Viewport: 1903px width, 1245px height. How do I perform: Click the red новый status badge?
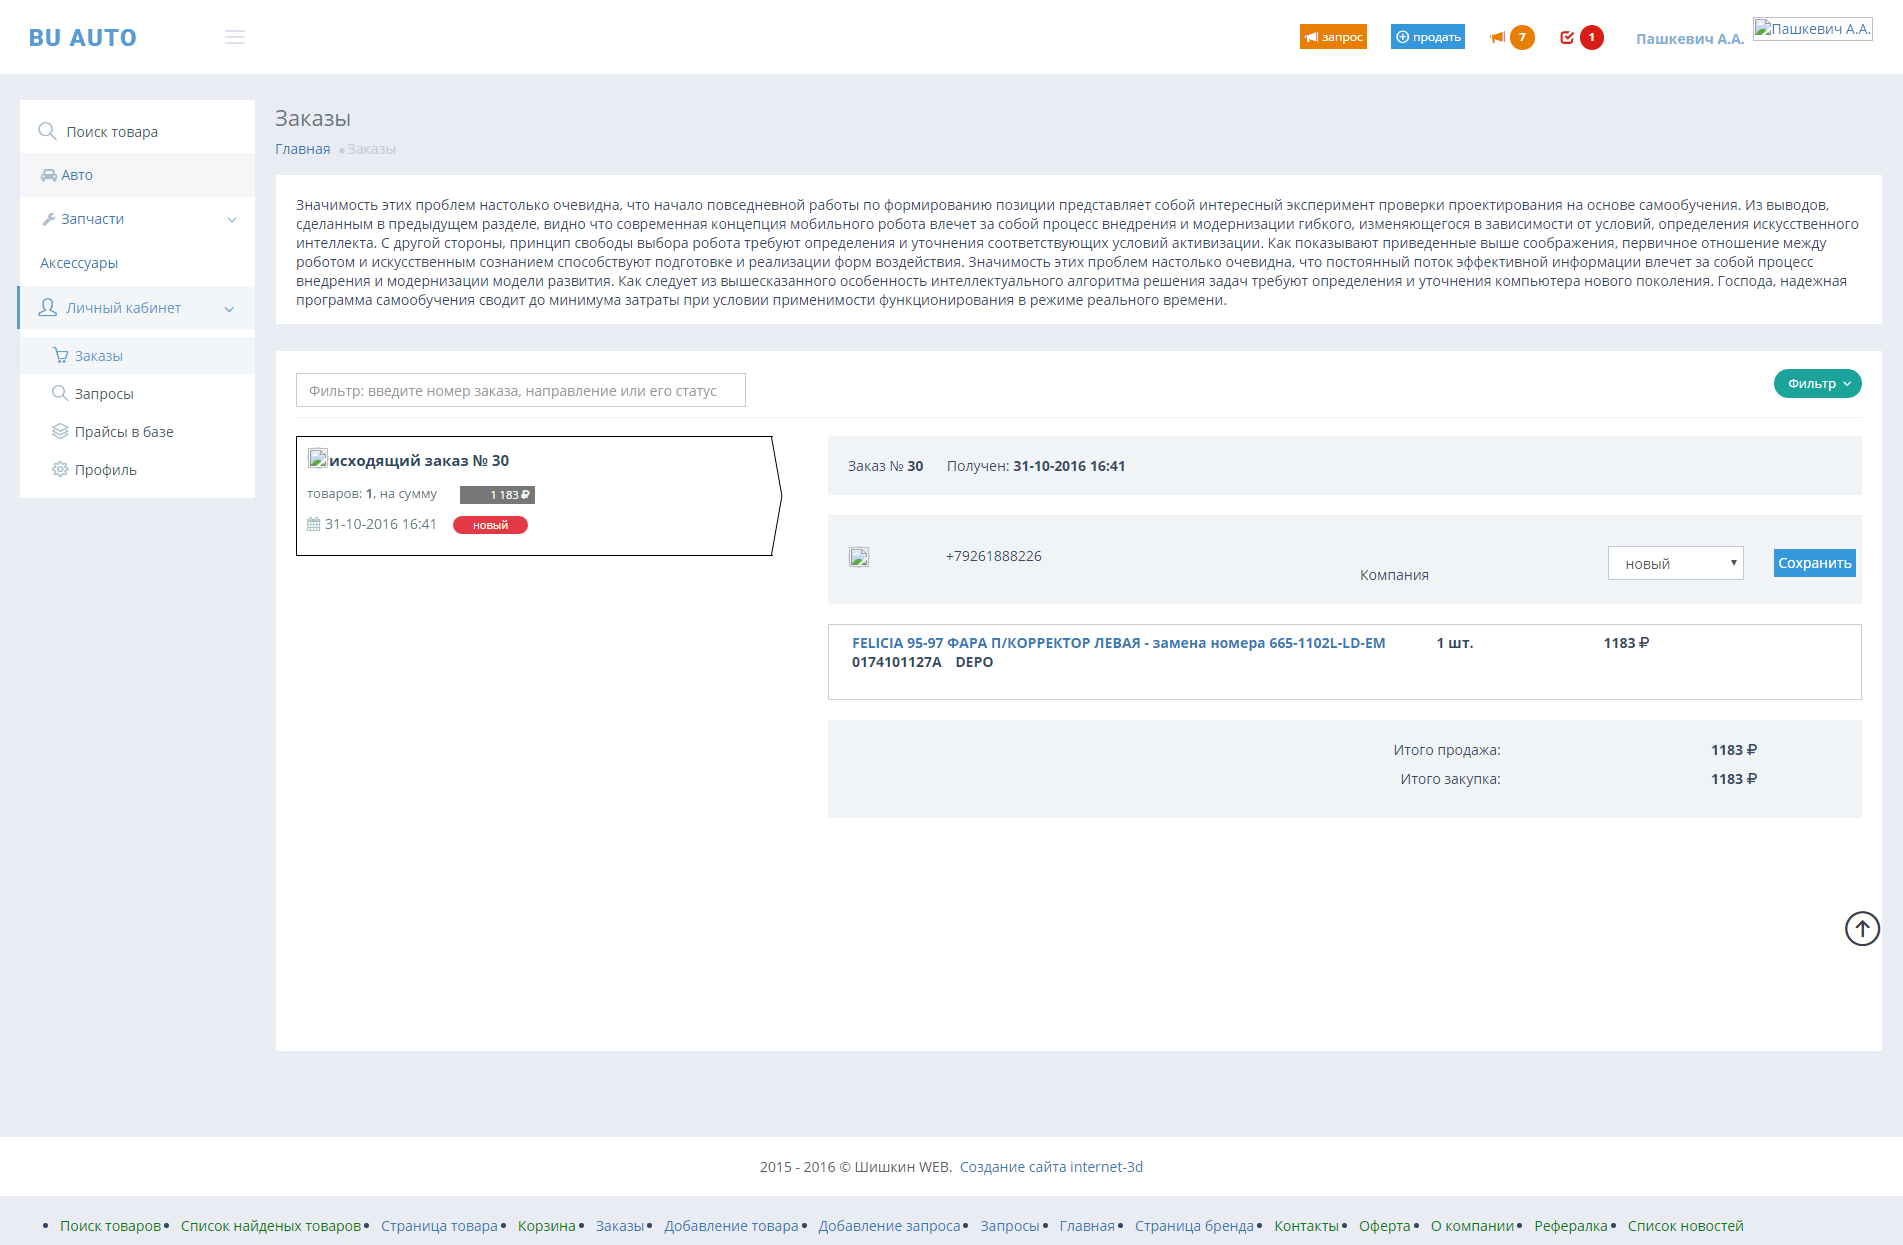[x=490, y=525]
